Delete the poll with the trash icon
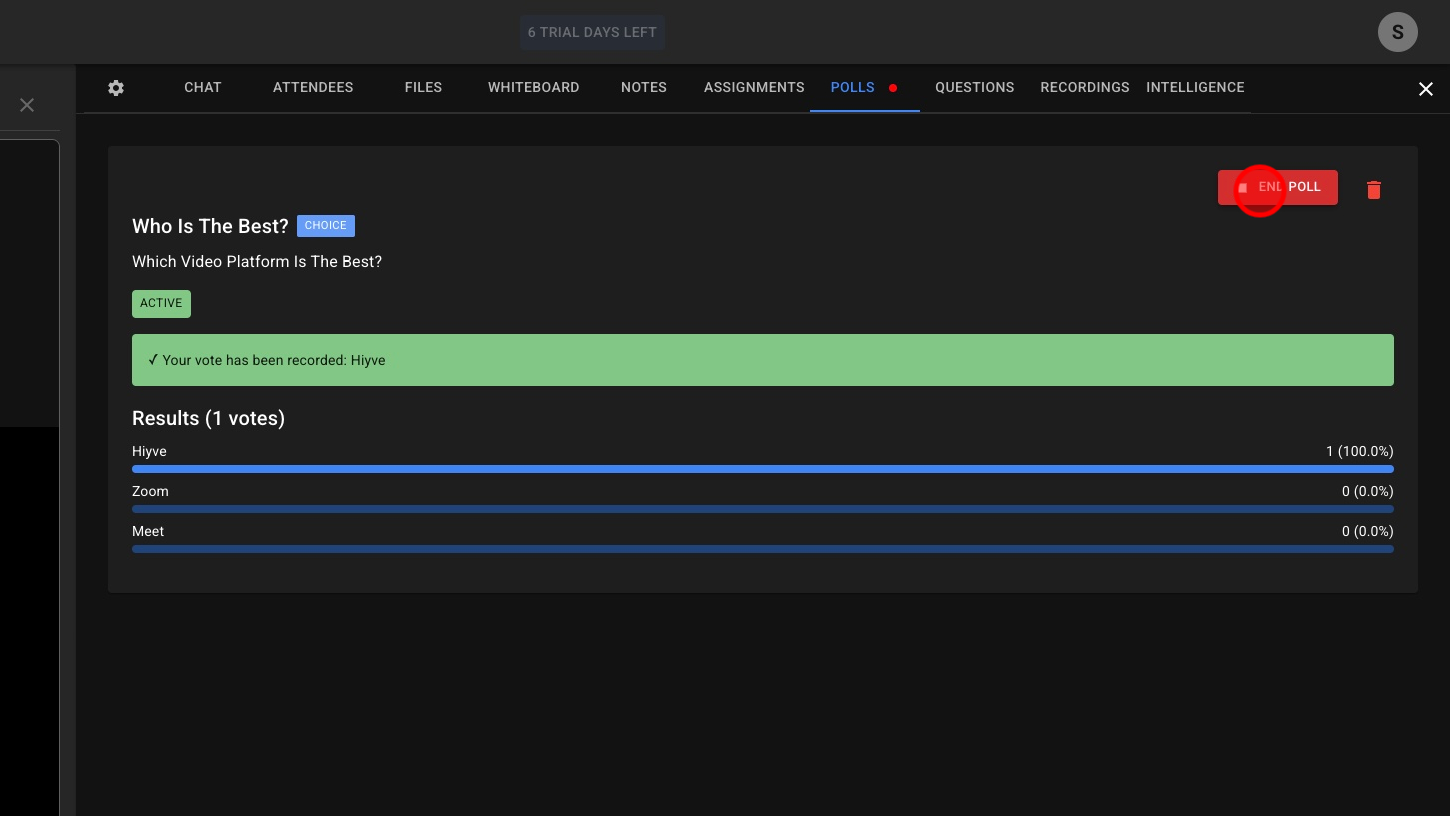The image size is (1450, 816). [1373, 189]
